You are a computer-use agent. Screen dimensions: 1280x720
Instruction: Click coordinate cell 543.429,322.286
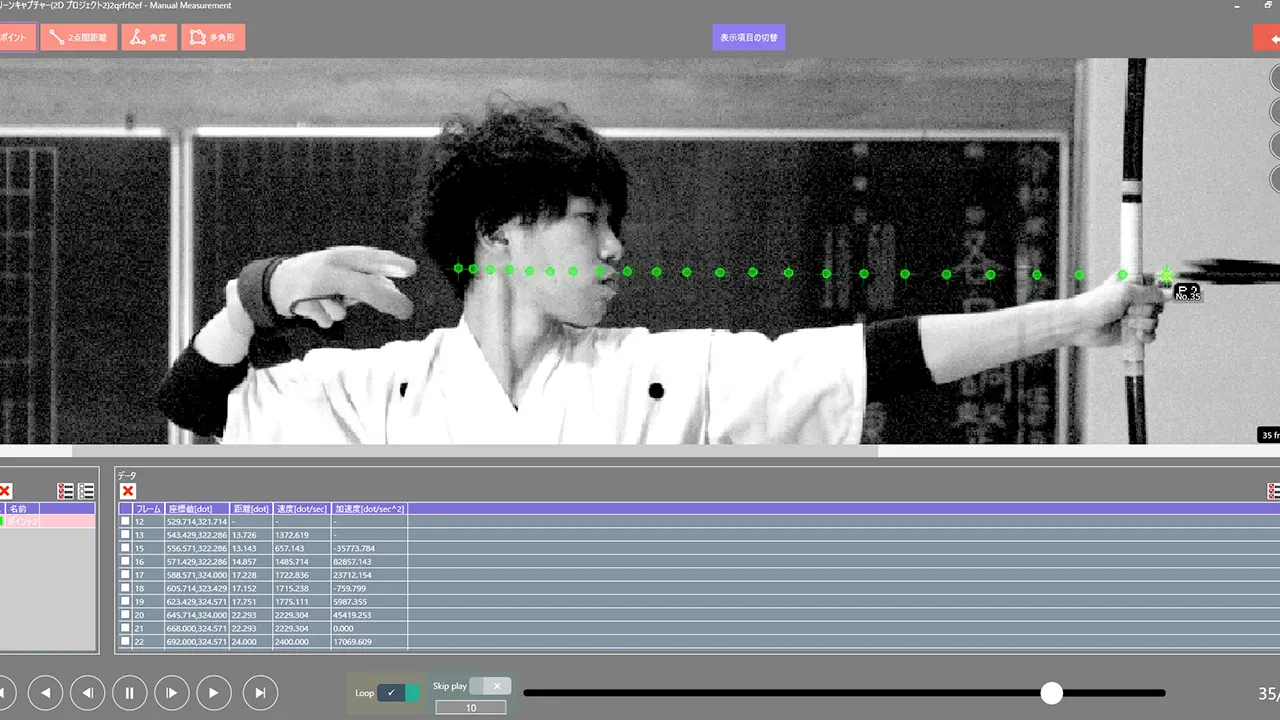click(197, 535)
